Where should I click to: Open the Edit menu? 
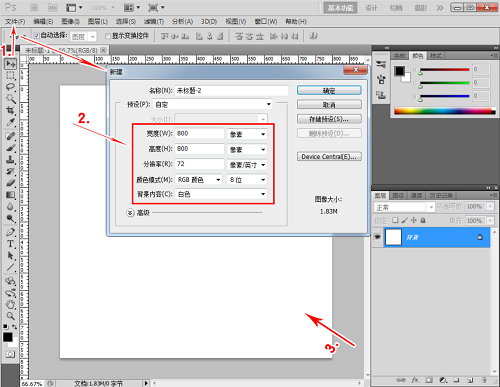43,22
